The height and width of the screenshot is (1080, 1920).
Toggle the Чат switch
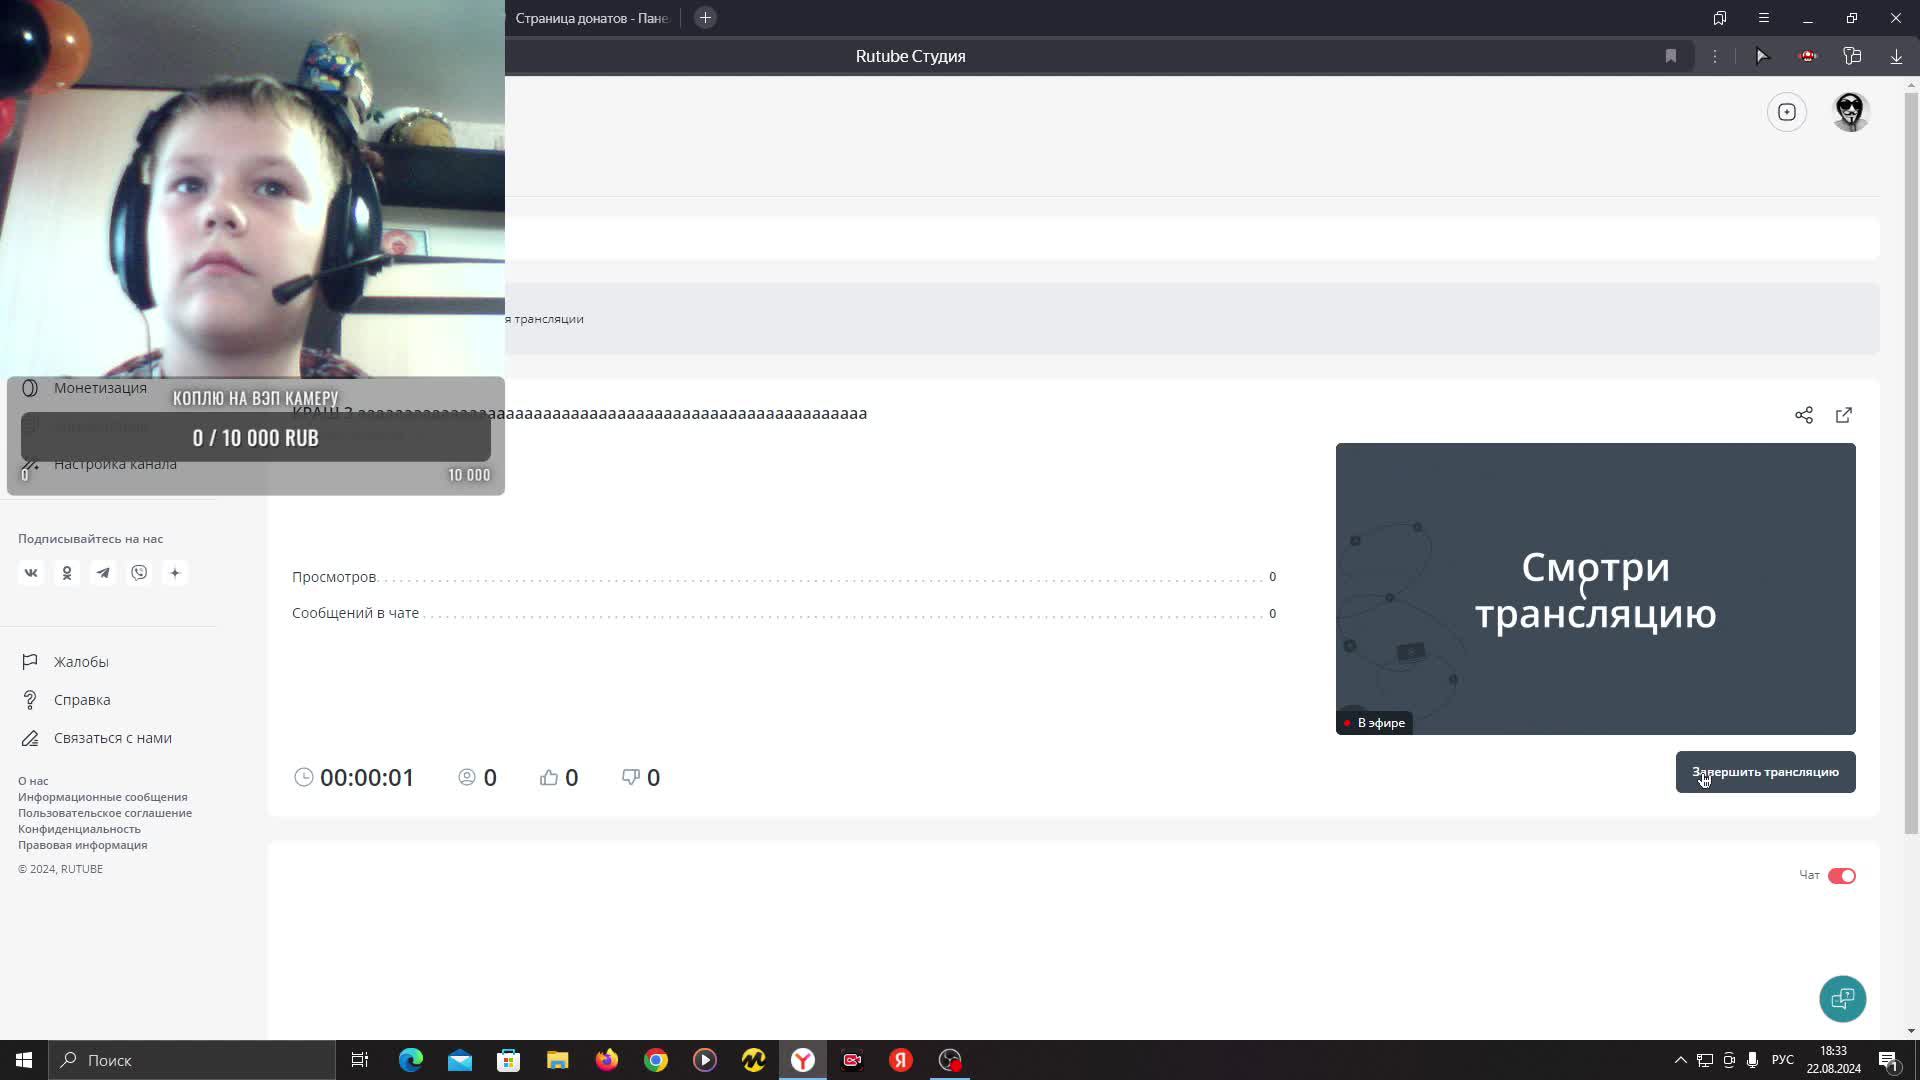tap(1842, 876)
